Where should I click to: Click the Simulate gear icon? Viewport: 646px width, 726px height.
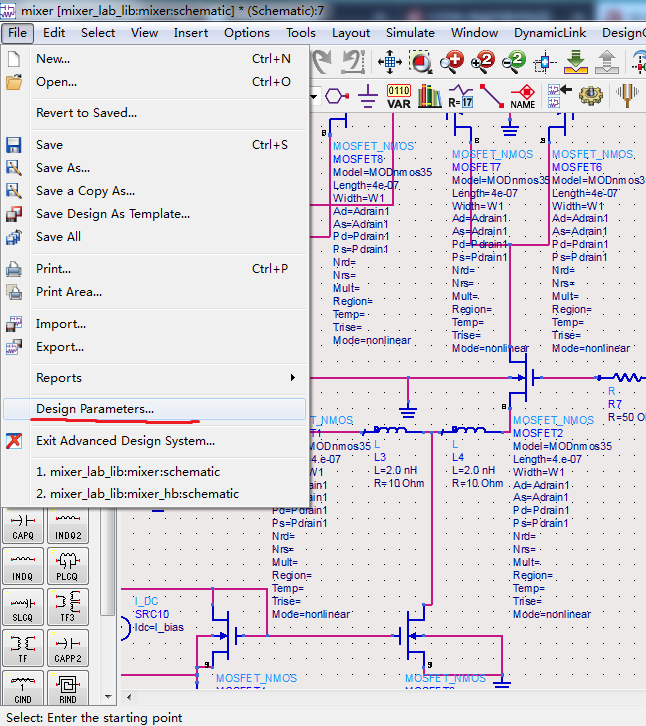[x=591, y=96]
